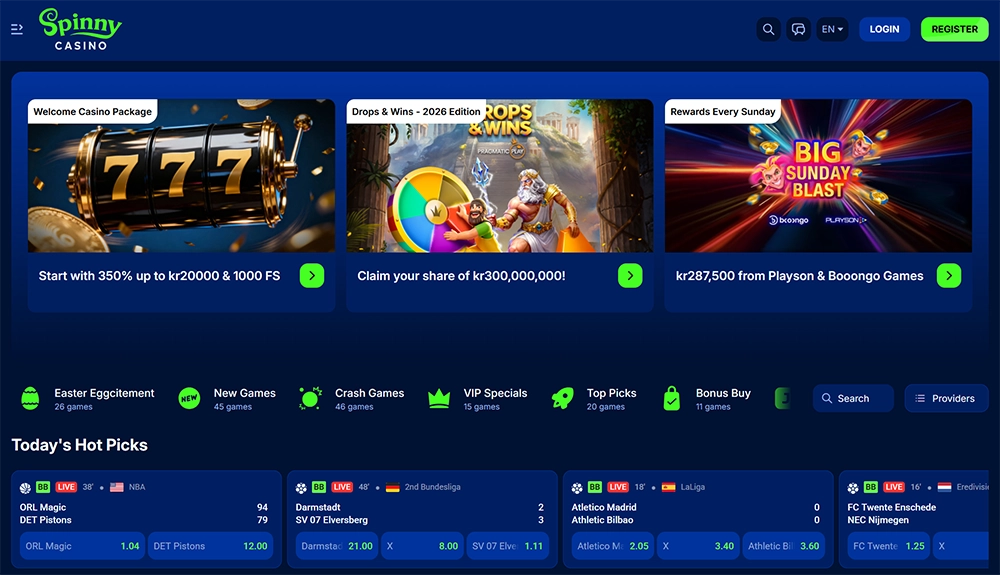Click the New Games NEW badge icon
Image resolution: width=1000 pixels, height=575 pixels.
point(189,398)
